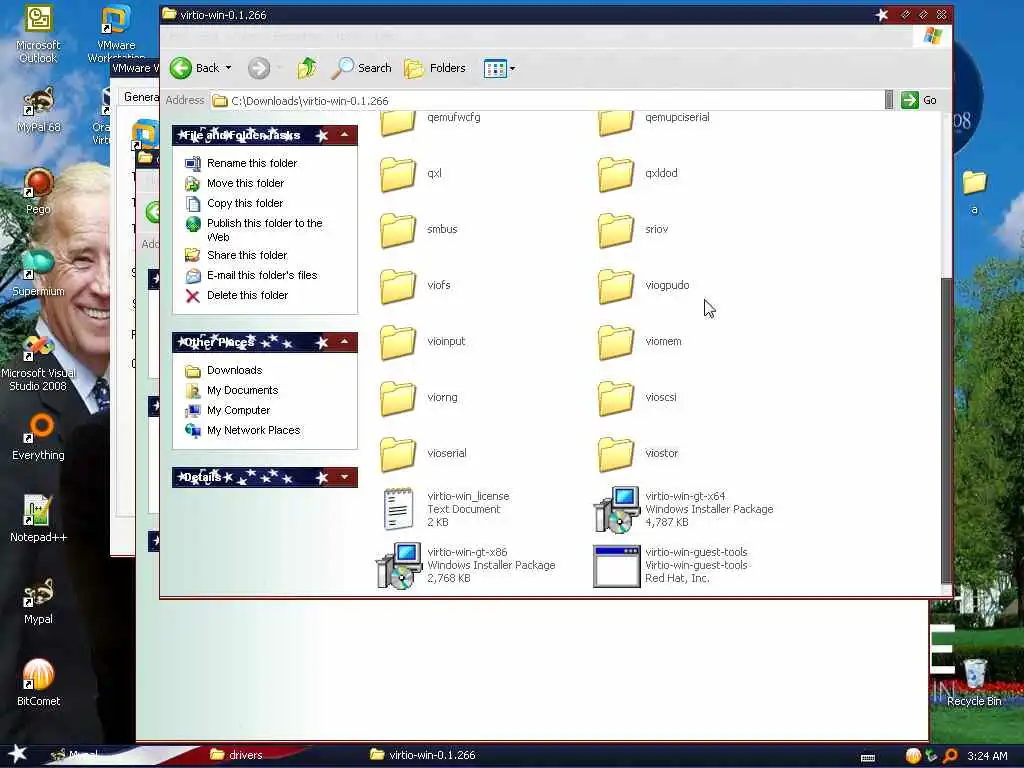The height and width of the screenshot is (768, 1024).
Task: Open My Documents in Other Places
Action: coord(231,391)
